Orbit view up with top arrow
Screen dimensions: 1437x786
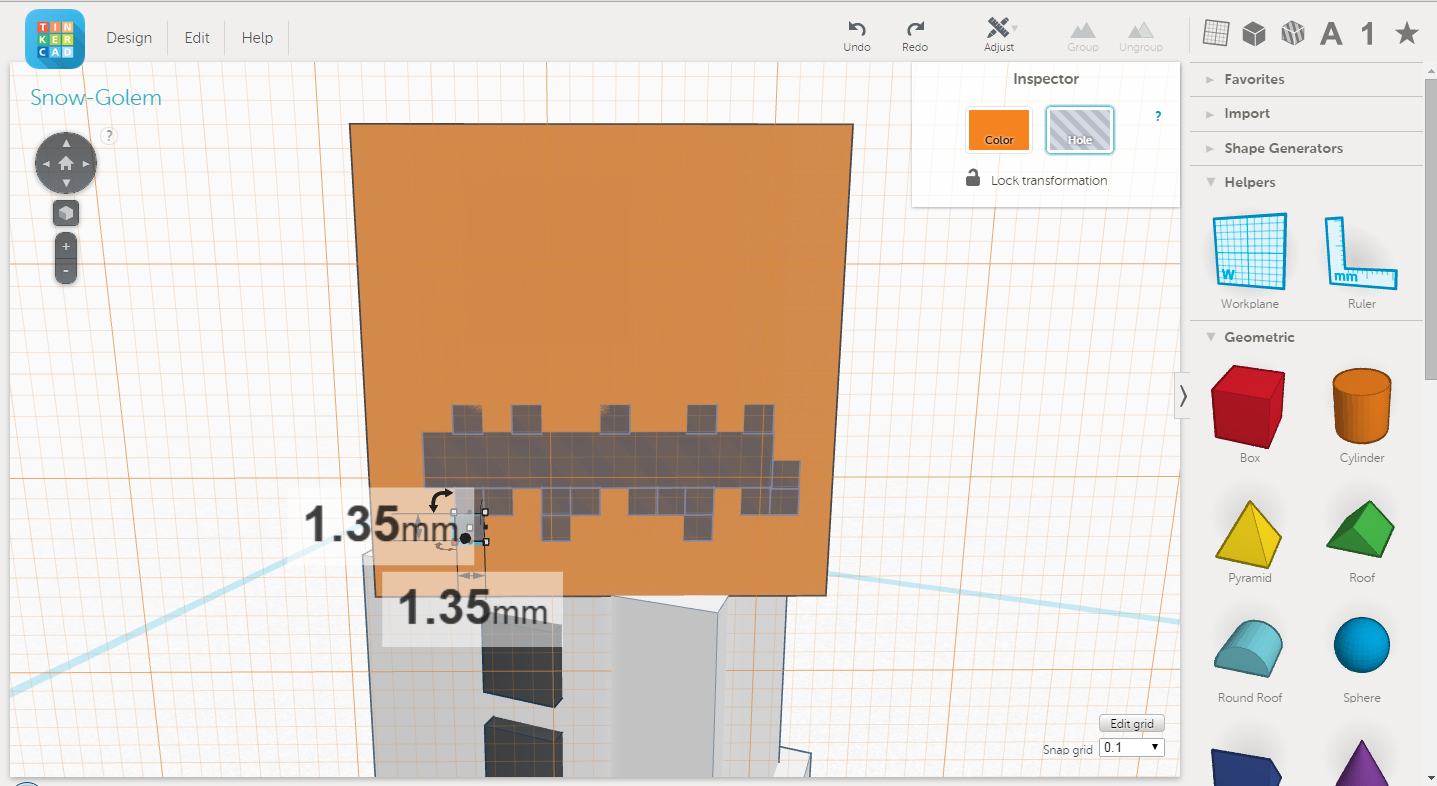66,143
